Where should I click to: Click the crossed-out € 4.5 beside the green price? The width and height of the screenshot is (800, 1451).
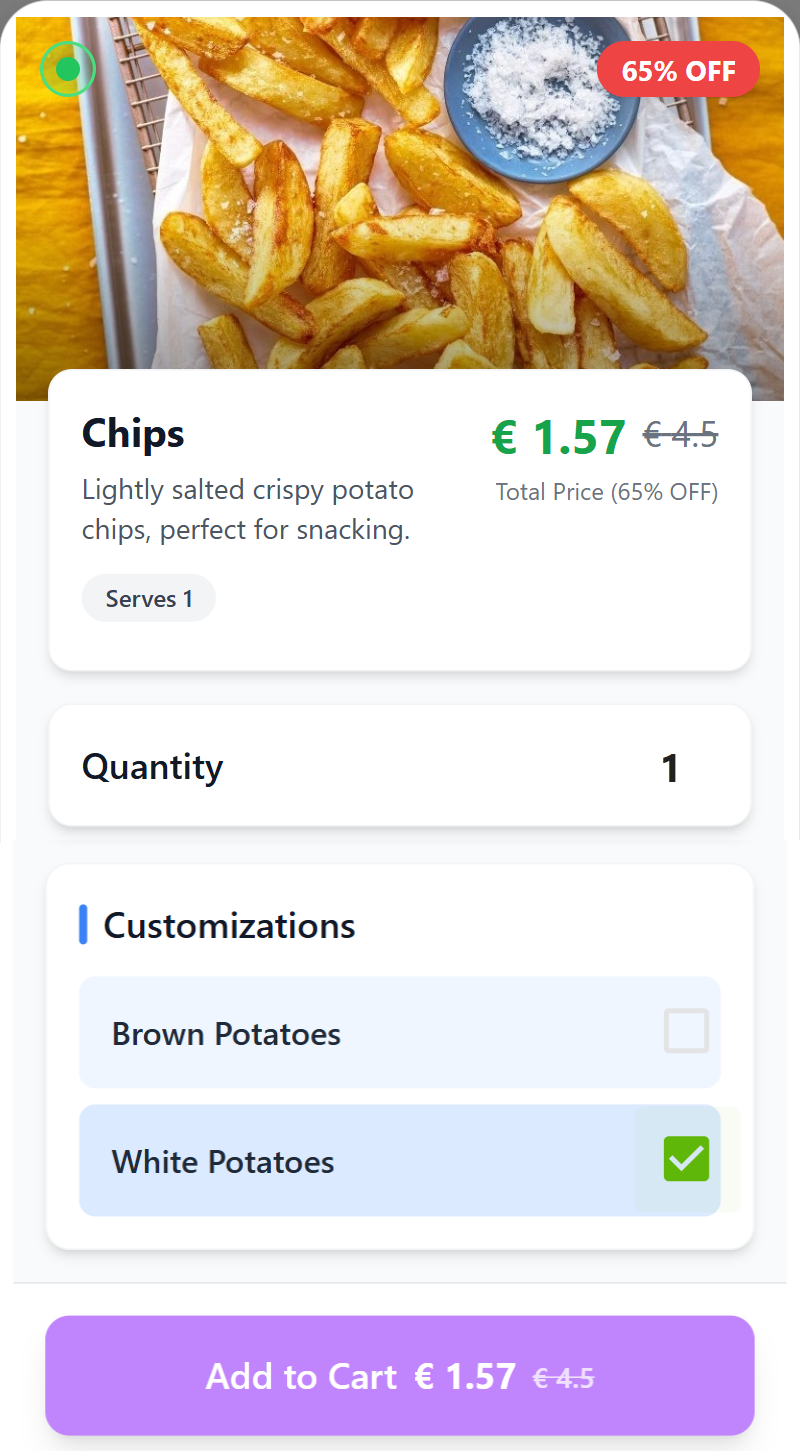[x=680, y=435]
